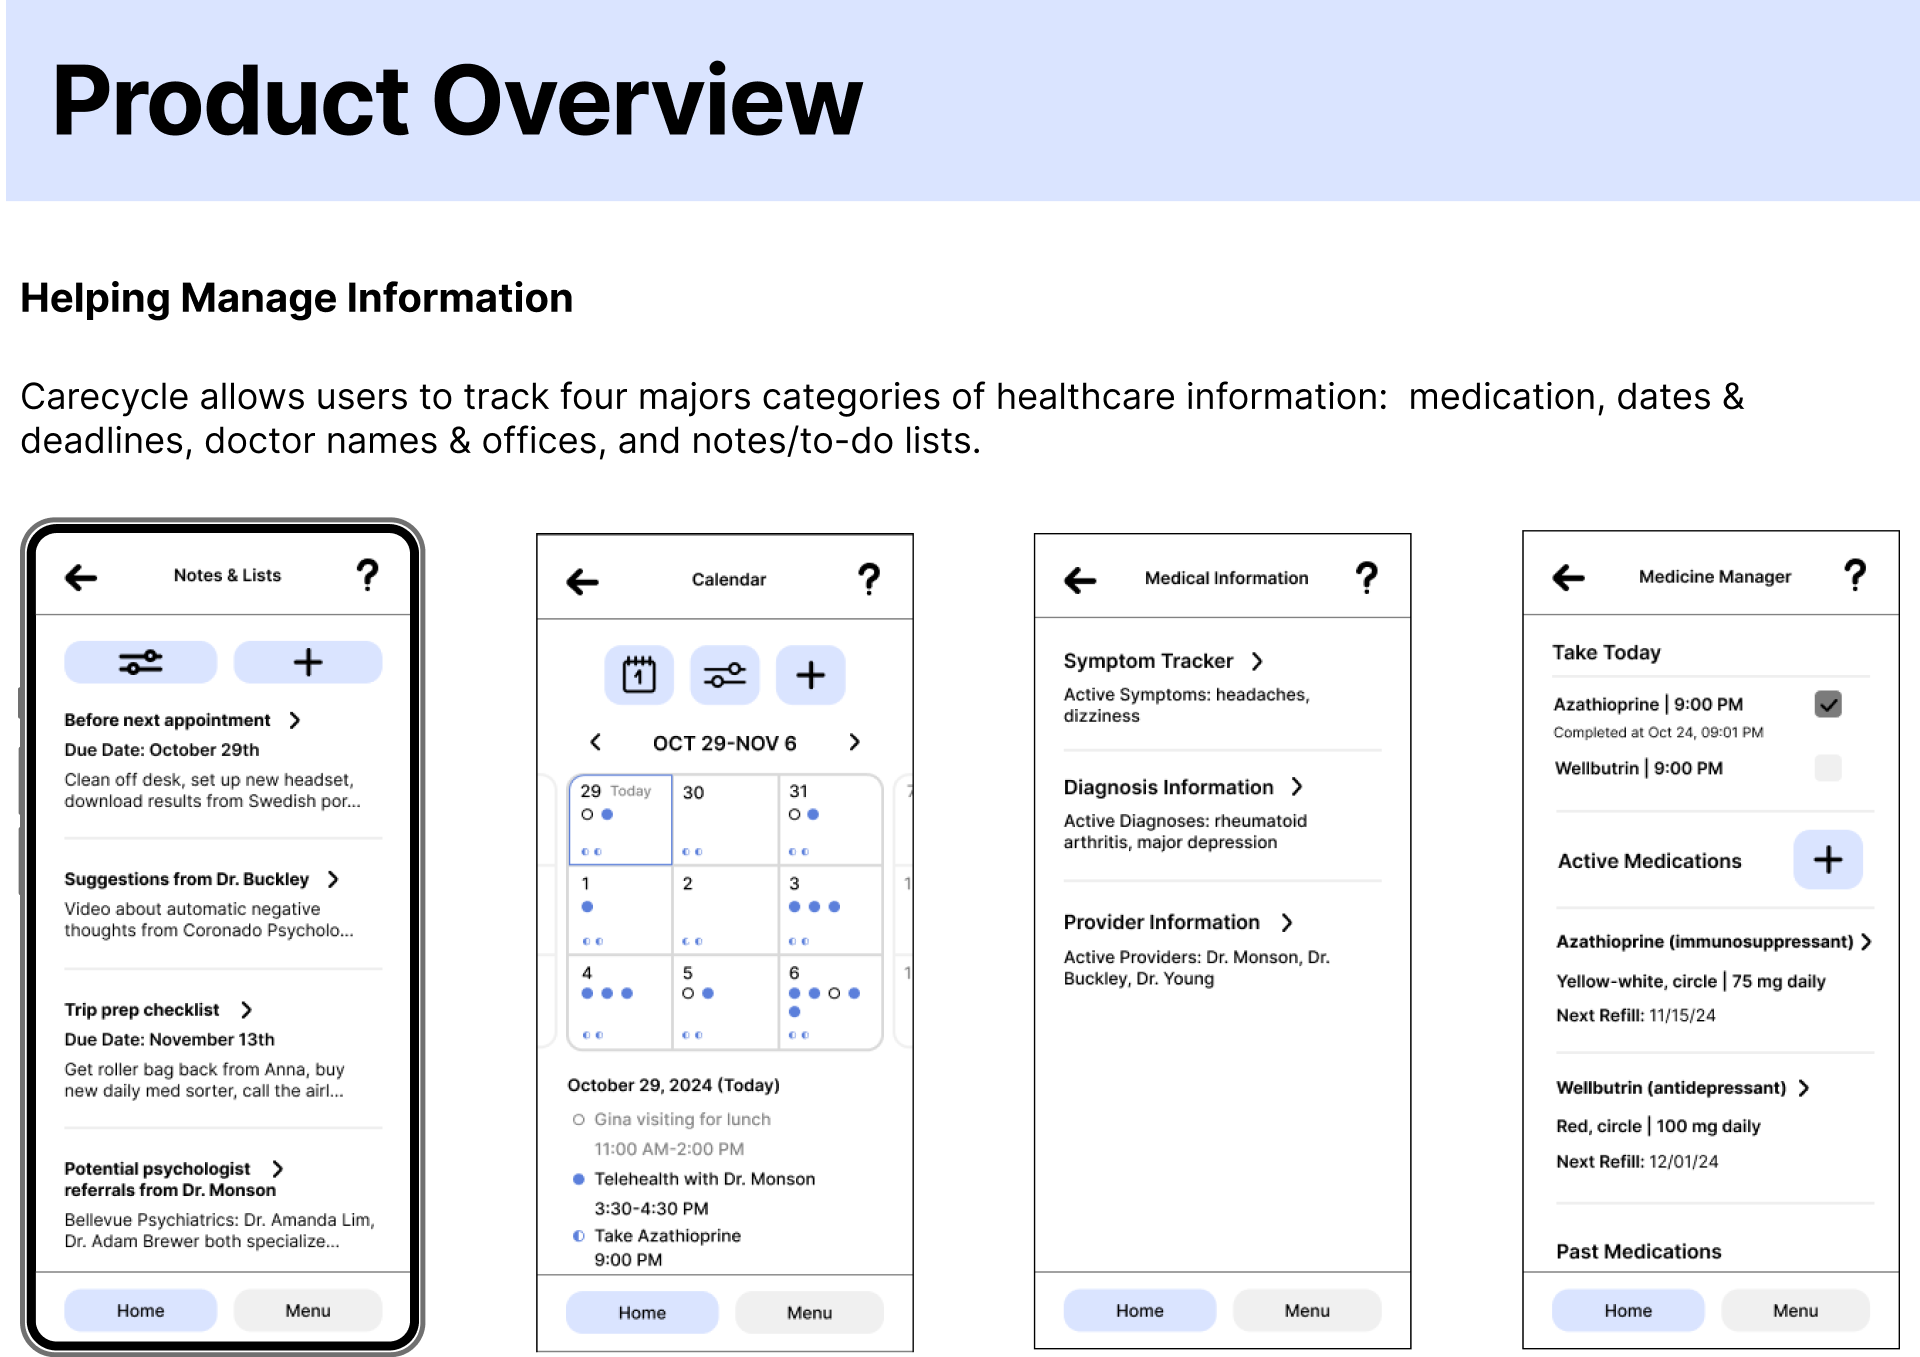Uncheck Azathioprine 9:00 PM checkbox
1920x1357 pixels.
click(1827, 704)
